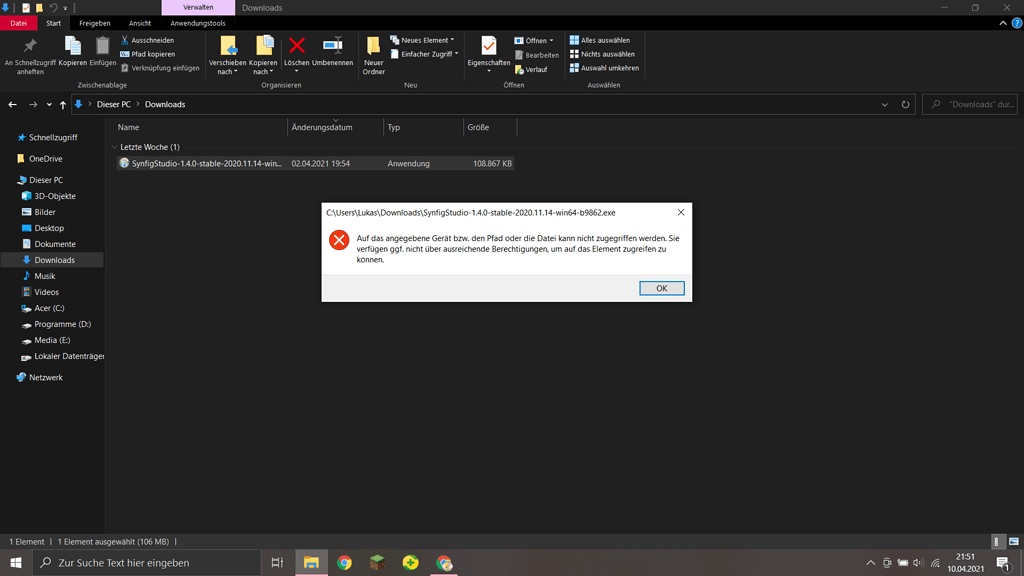Collapse the Letzte Woche group
1024x576 pixels.
[x=114, y=147]
